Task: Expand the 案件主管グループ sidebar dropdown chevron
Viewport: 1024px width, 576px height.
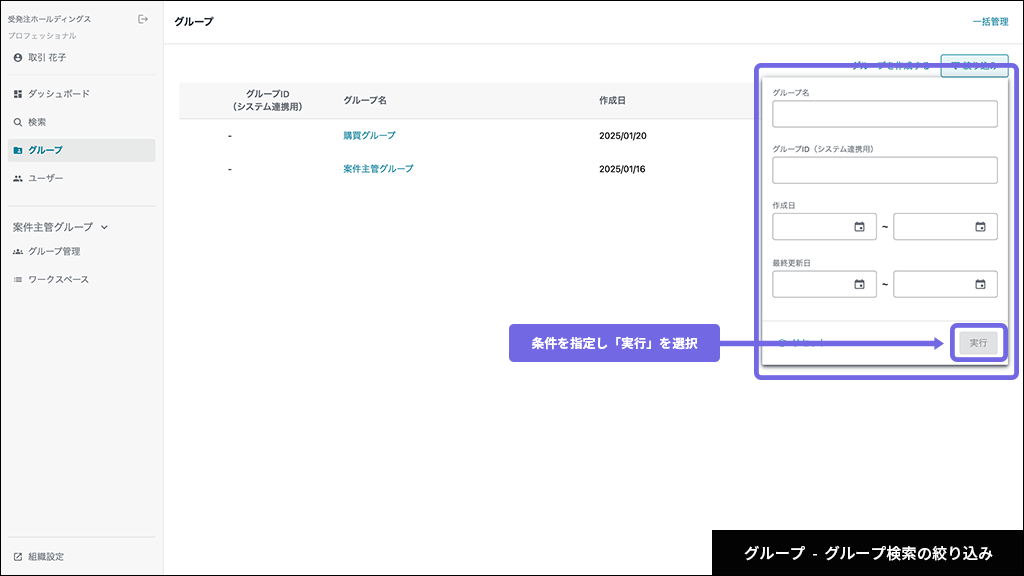Action: pyautogui.click(x=104, y=227)
